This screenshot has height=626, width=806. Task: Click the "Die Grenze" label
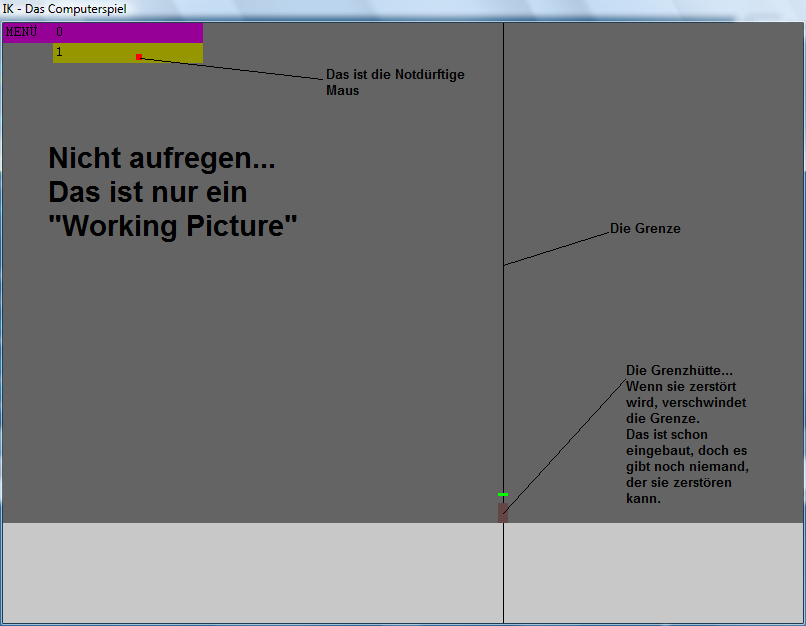click(x=645, y=229)
